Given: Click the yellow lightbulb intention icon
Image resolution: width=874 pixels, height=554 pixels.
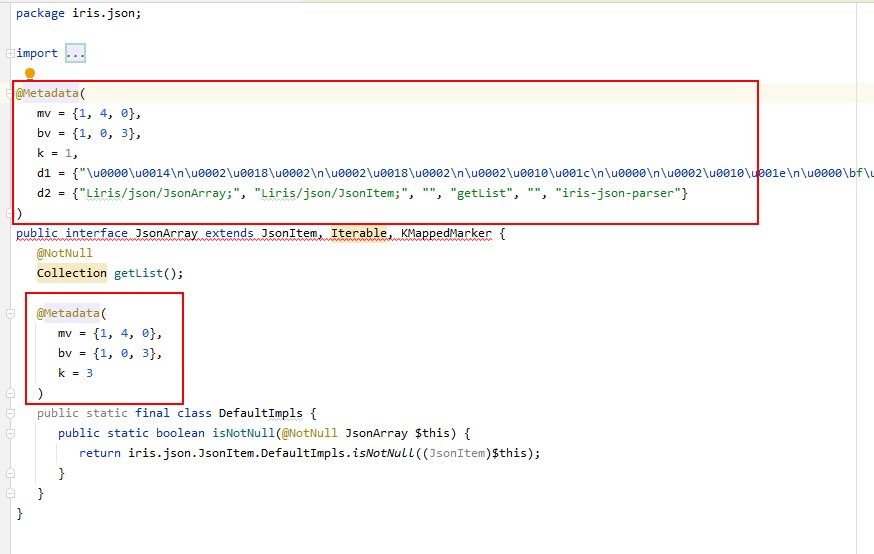Looking at the screenshot, I should [x=30, y=74].
